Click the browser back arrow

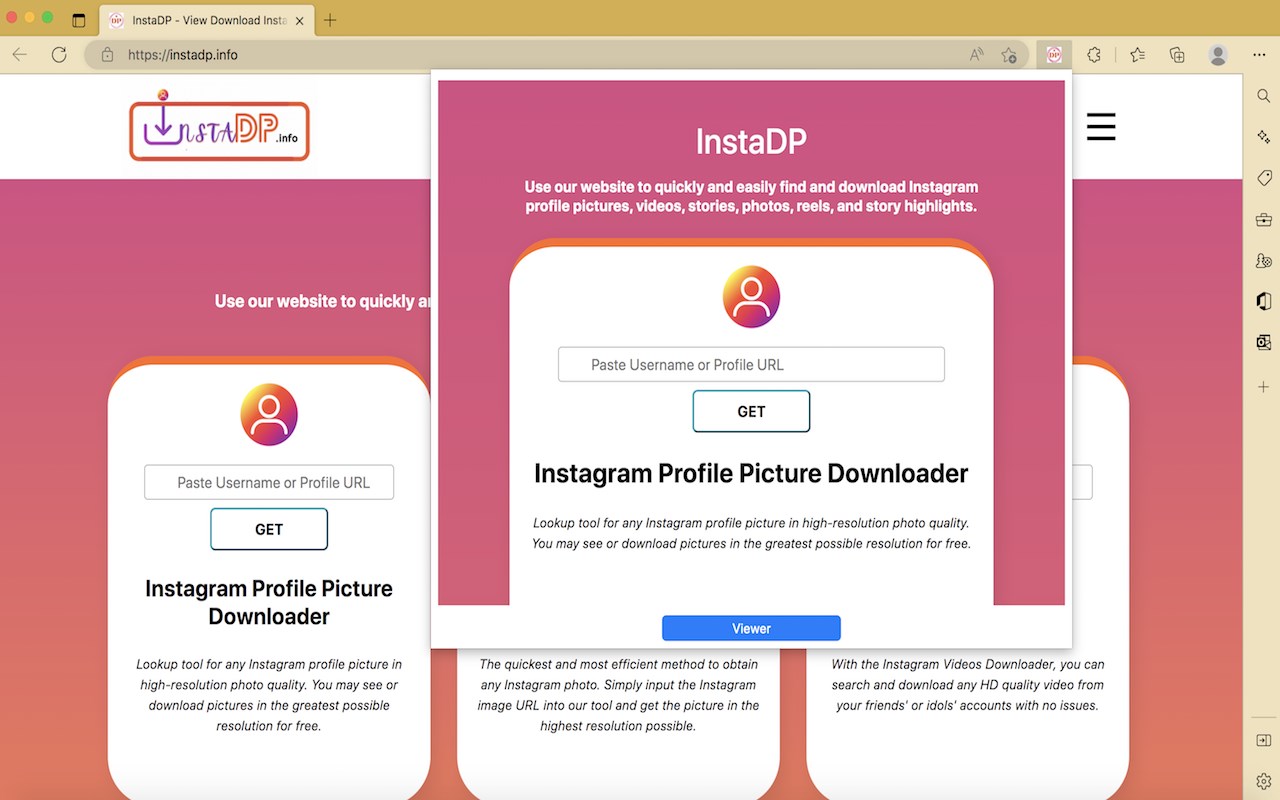tap(20, 55)
